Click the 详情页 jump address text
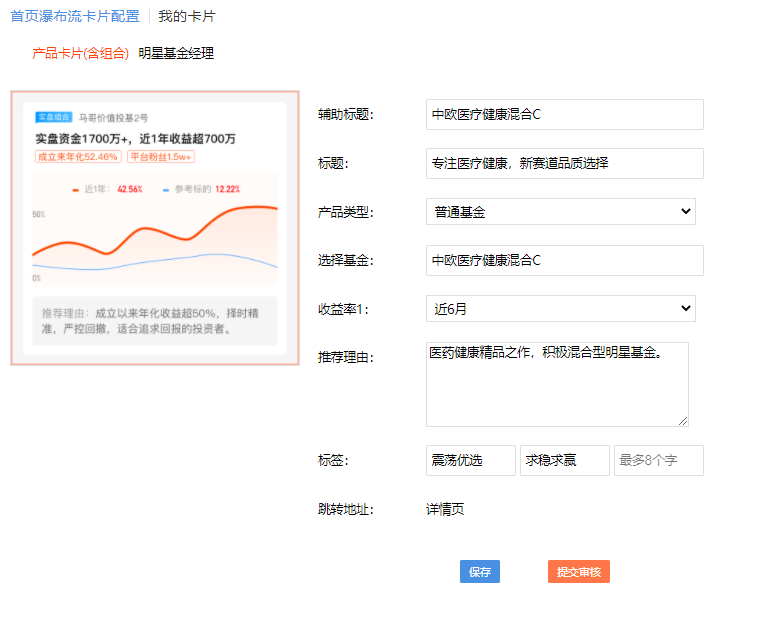This screenshot has width=781, height=630. pyautogui.click(x=445, y=509)
